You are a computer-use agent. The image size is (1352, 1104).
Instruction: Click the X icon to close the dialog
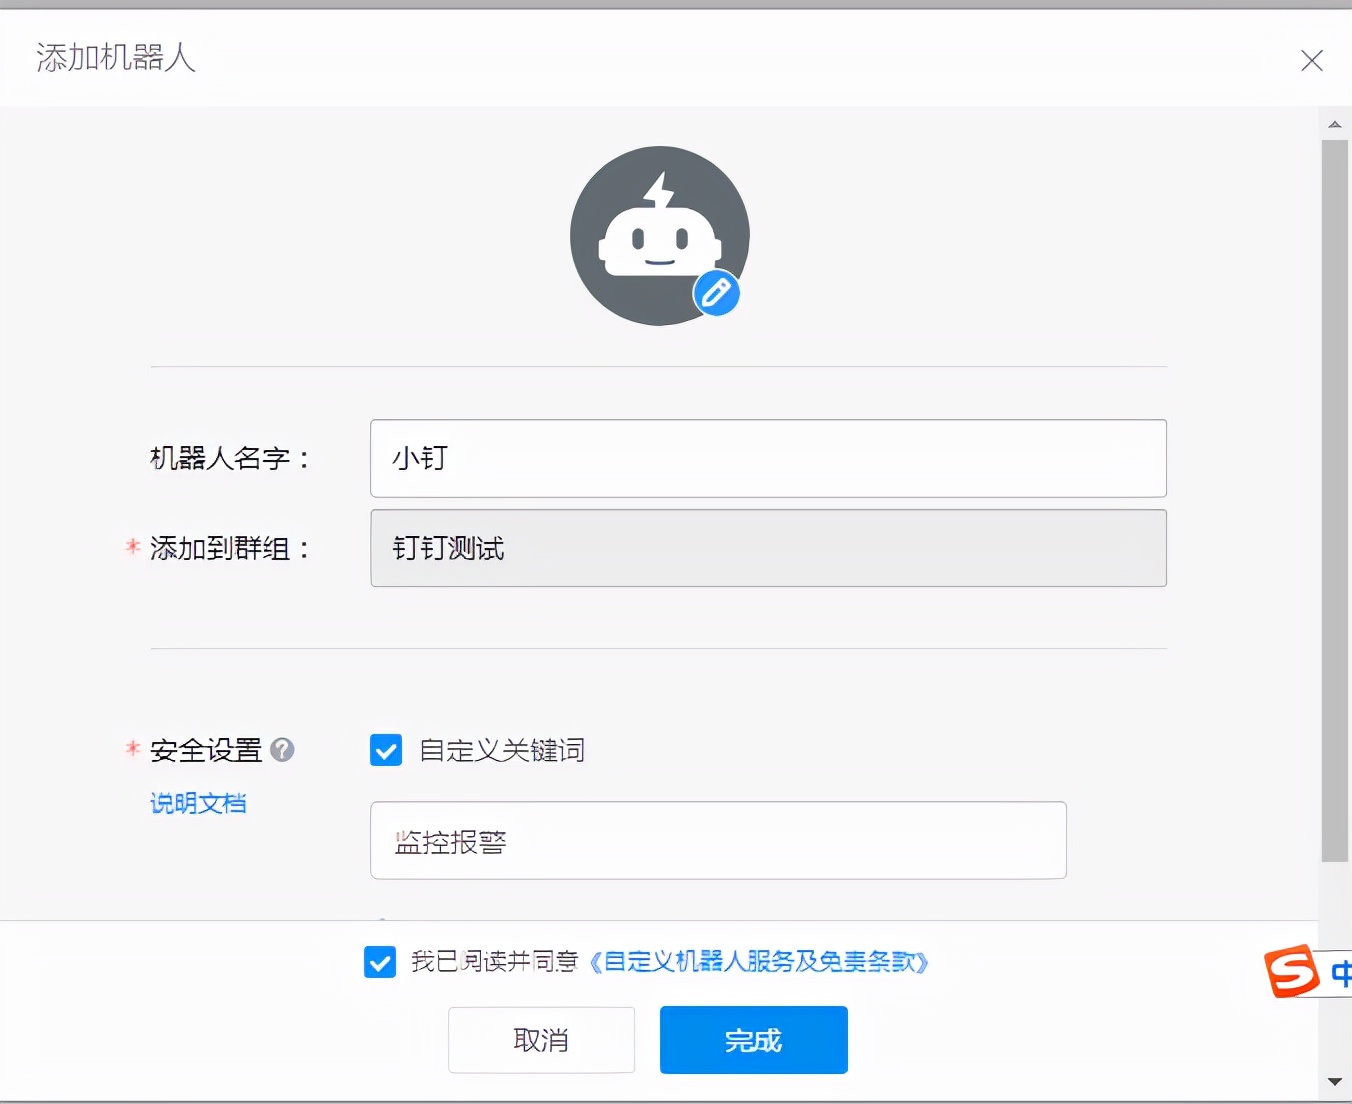(x=1312, y=61)
